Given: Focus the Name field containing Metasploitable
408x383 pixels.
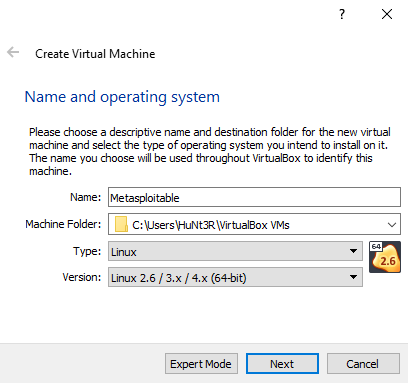Looking at the screenshot, I should pyautogui.click(x=254, y=197).
